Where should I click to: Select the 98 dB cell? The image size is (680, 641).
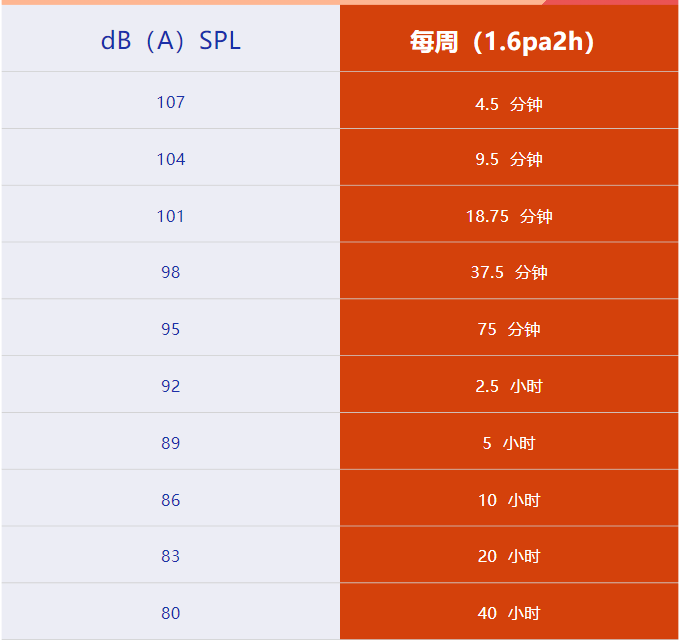(x=171, y=272)
